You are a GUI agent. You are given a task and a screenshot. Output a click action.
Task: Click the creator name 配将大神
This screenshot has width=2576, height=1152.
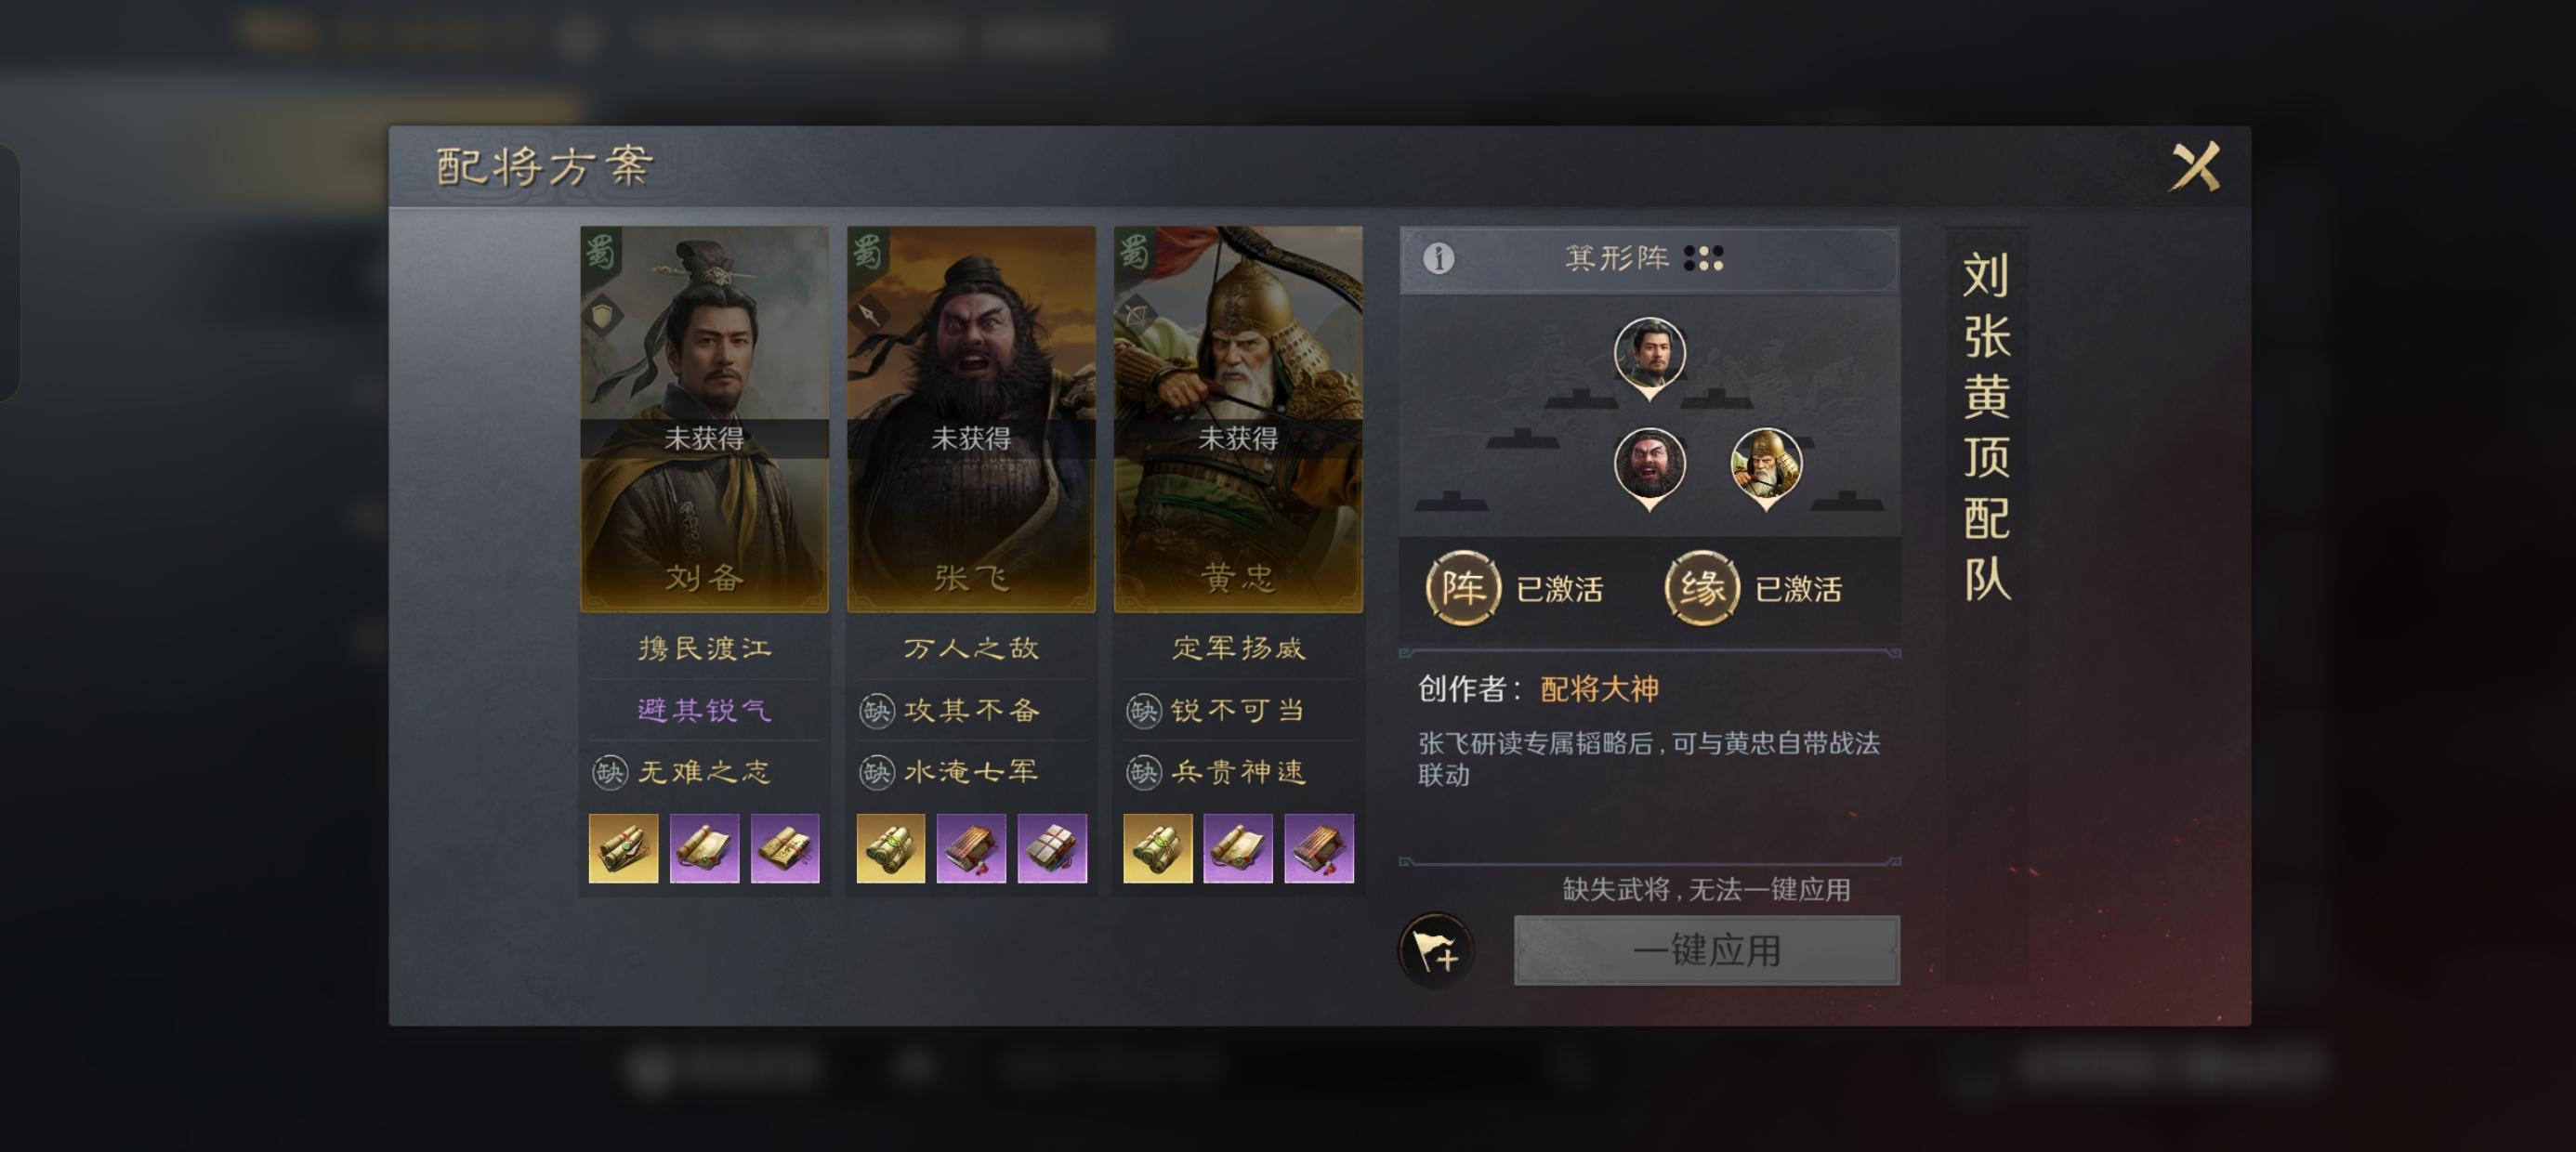coord(1599,689)
